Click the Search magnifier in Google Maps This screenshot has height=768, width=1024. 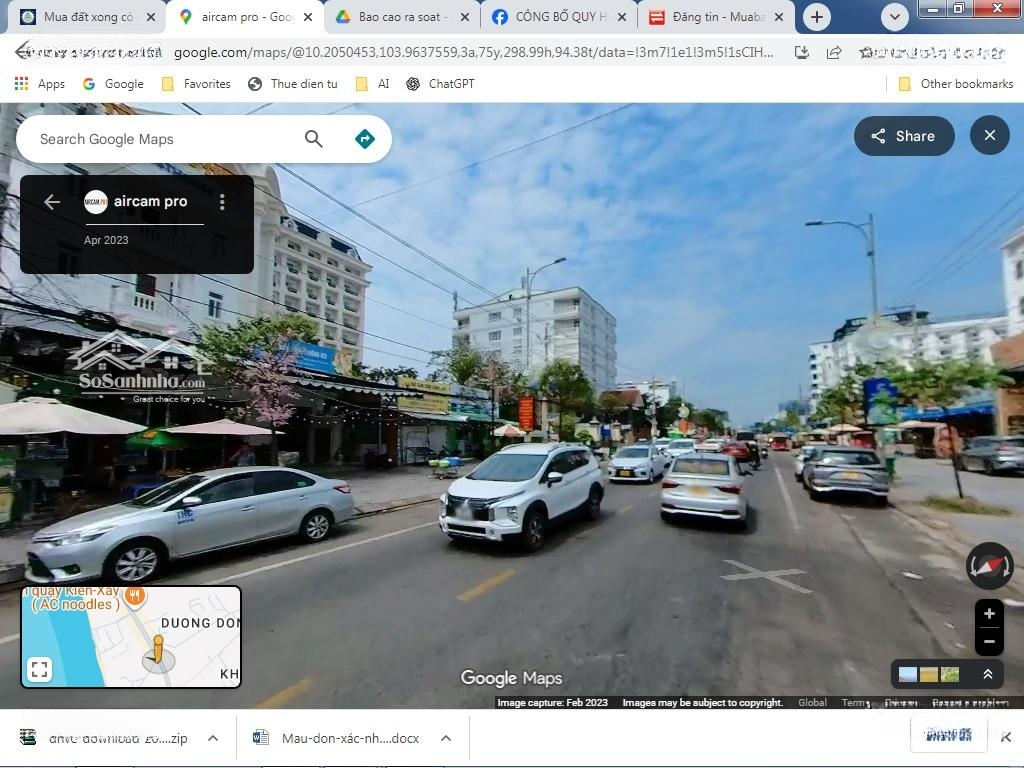click(314, 138)
